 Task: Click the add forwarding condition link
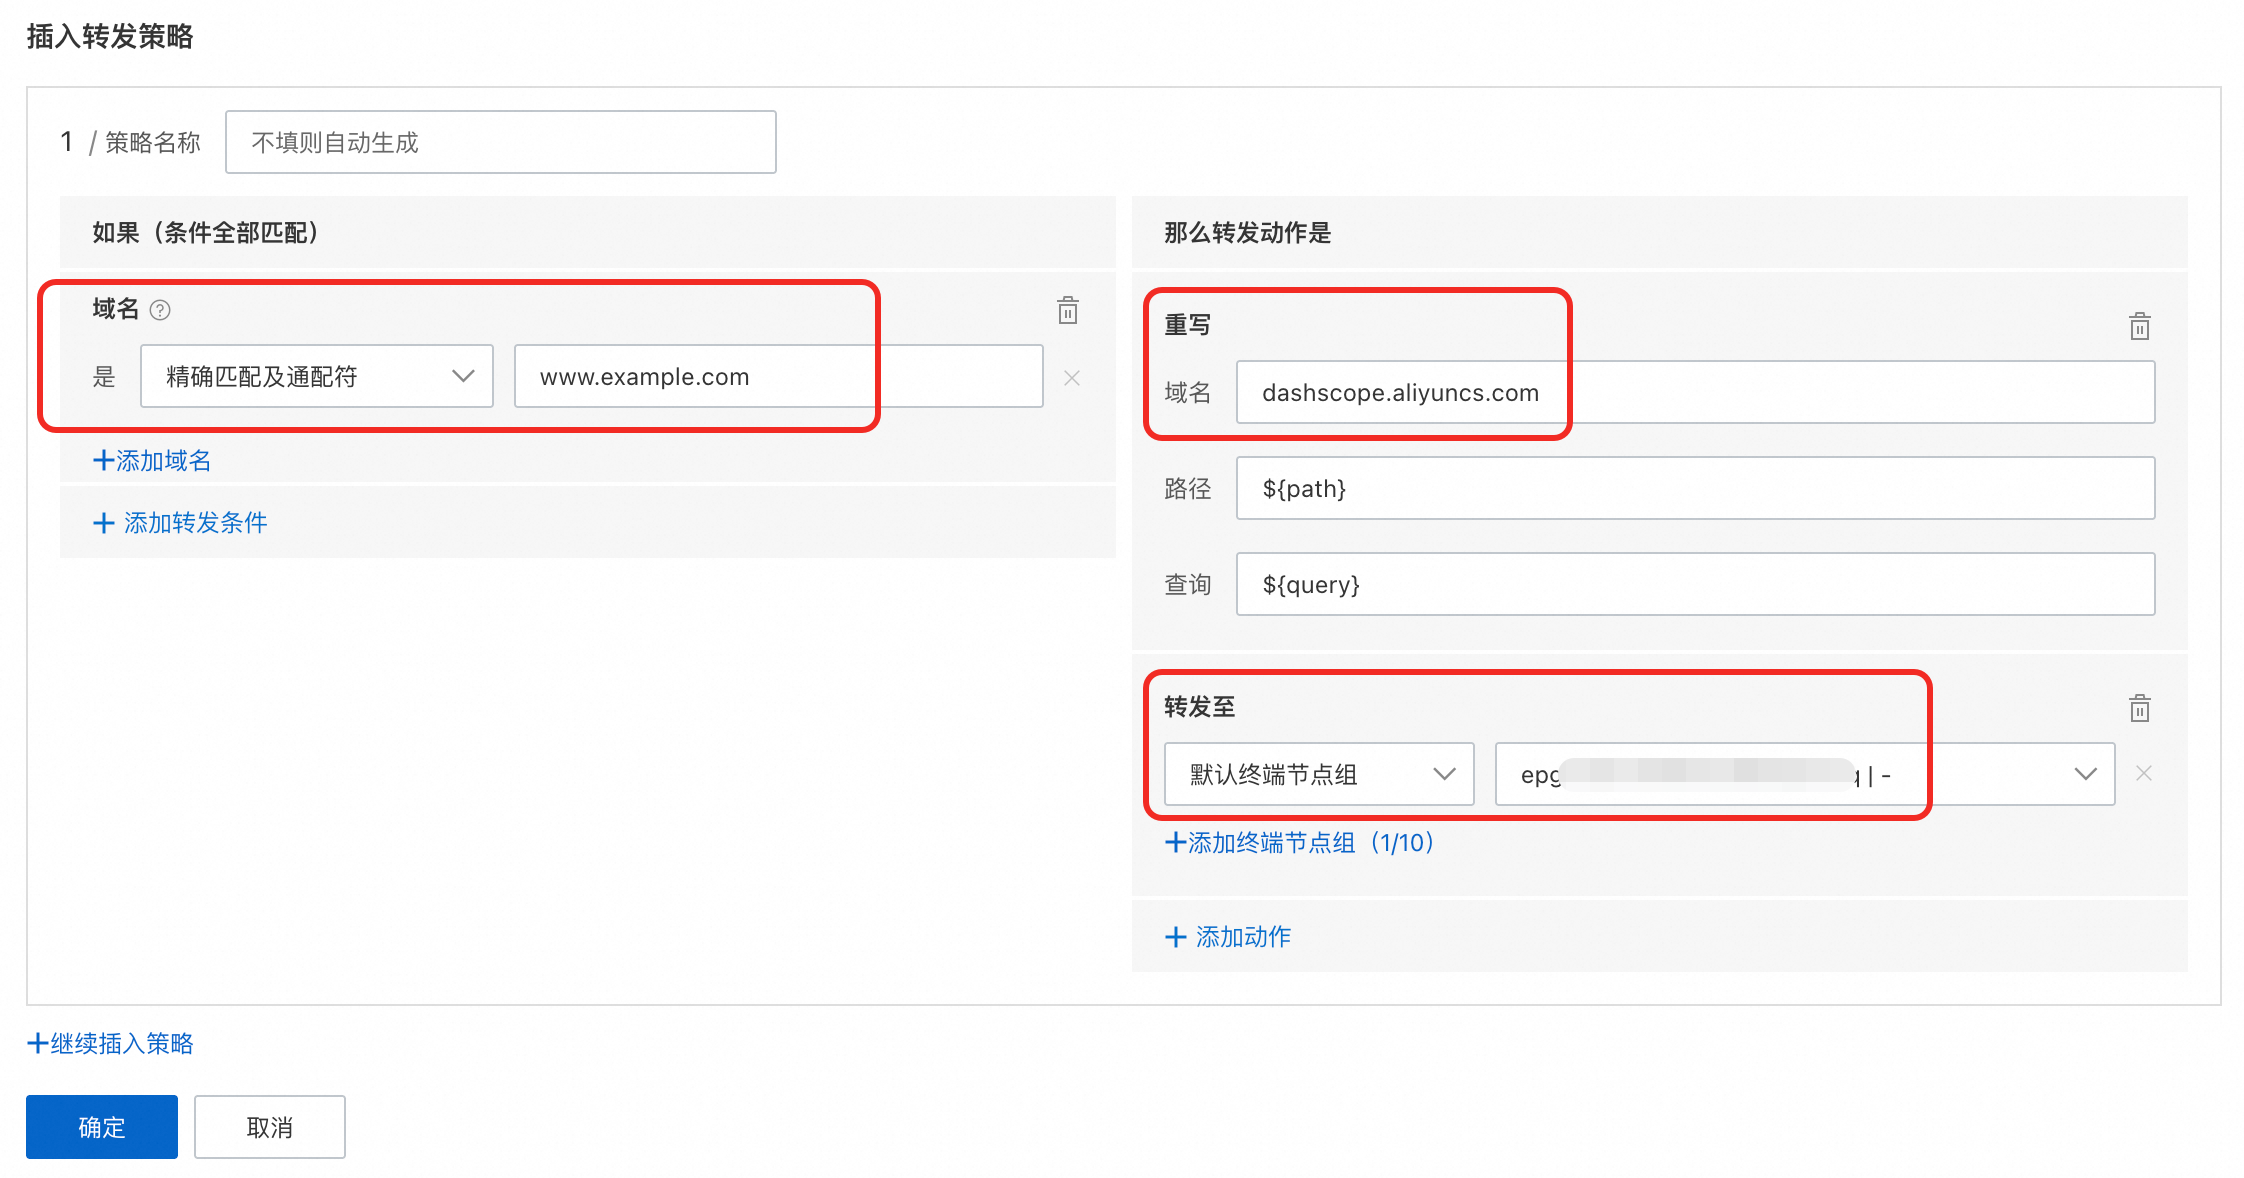[180, 523]
